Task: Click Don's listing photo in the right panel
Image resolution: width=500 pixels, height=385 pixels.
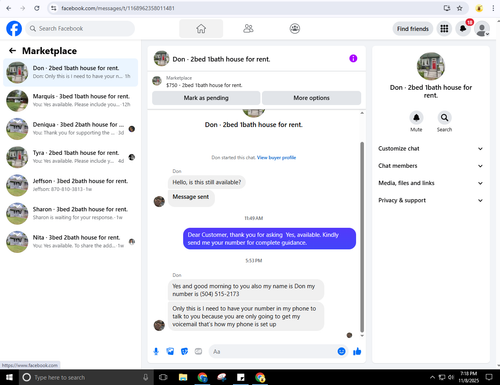Action: coord(431,66)
